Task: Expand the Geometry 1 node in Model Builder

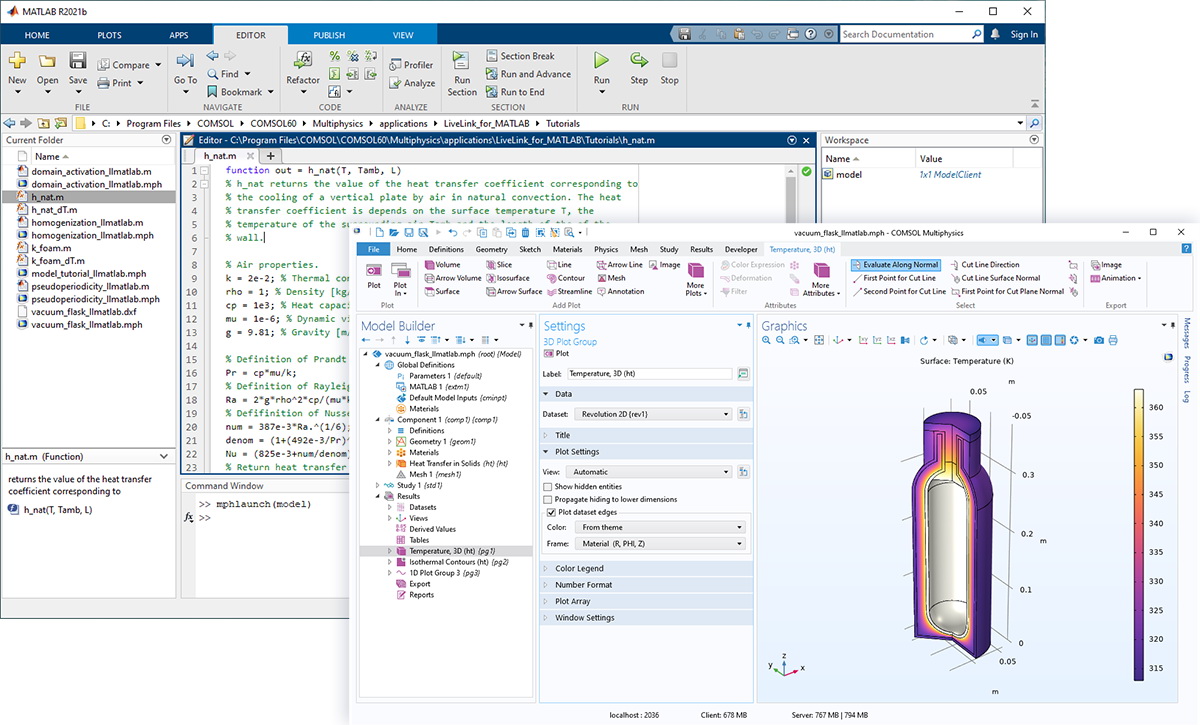Action: pos(390,441)
